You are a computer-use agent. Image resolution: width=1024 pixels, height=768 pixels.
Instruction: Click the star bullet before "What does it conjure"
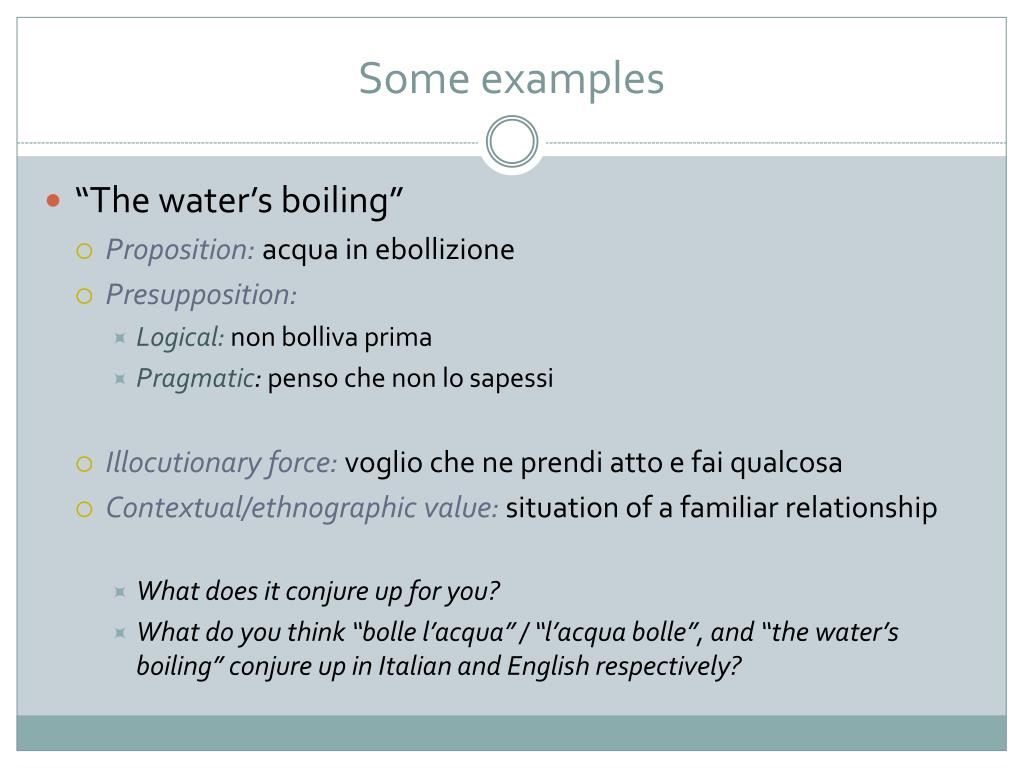[120, 592]
